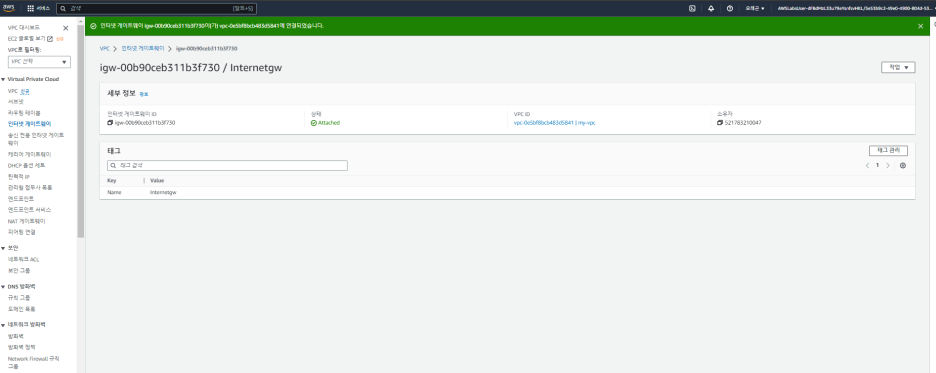Viewport: 936px width, 373px height.
Task: Open Network Firewall 규칙 그룹 sidebar item
Action: click(33, 362)
